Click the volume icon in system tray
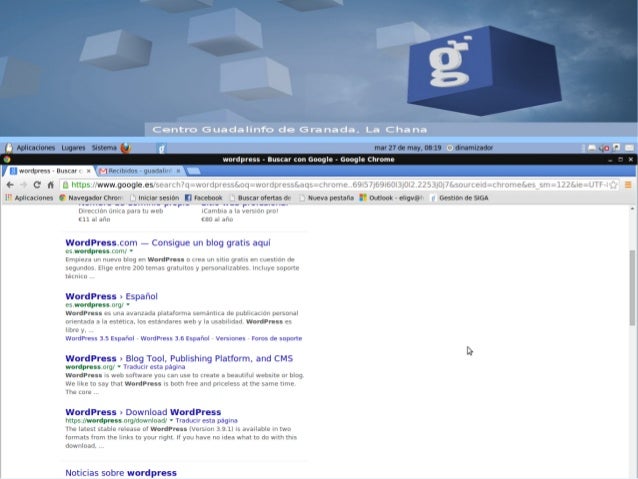The image size is (638, 479). point(605,148)
